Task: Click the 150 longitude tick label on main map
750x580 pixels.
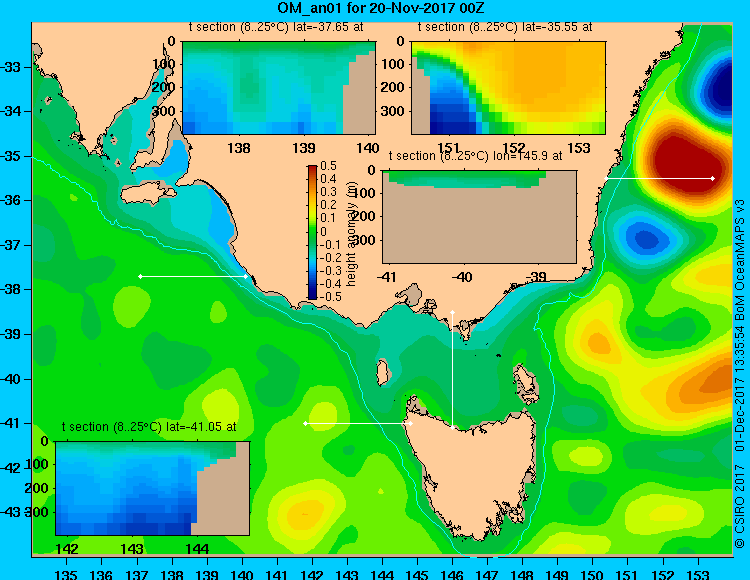Action: pos(593,574)
